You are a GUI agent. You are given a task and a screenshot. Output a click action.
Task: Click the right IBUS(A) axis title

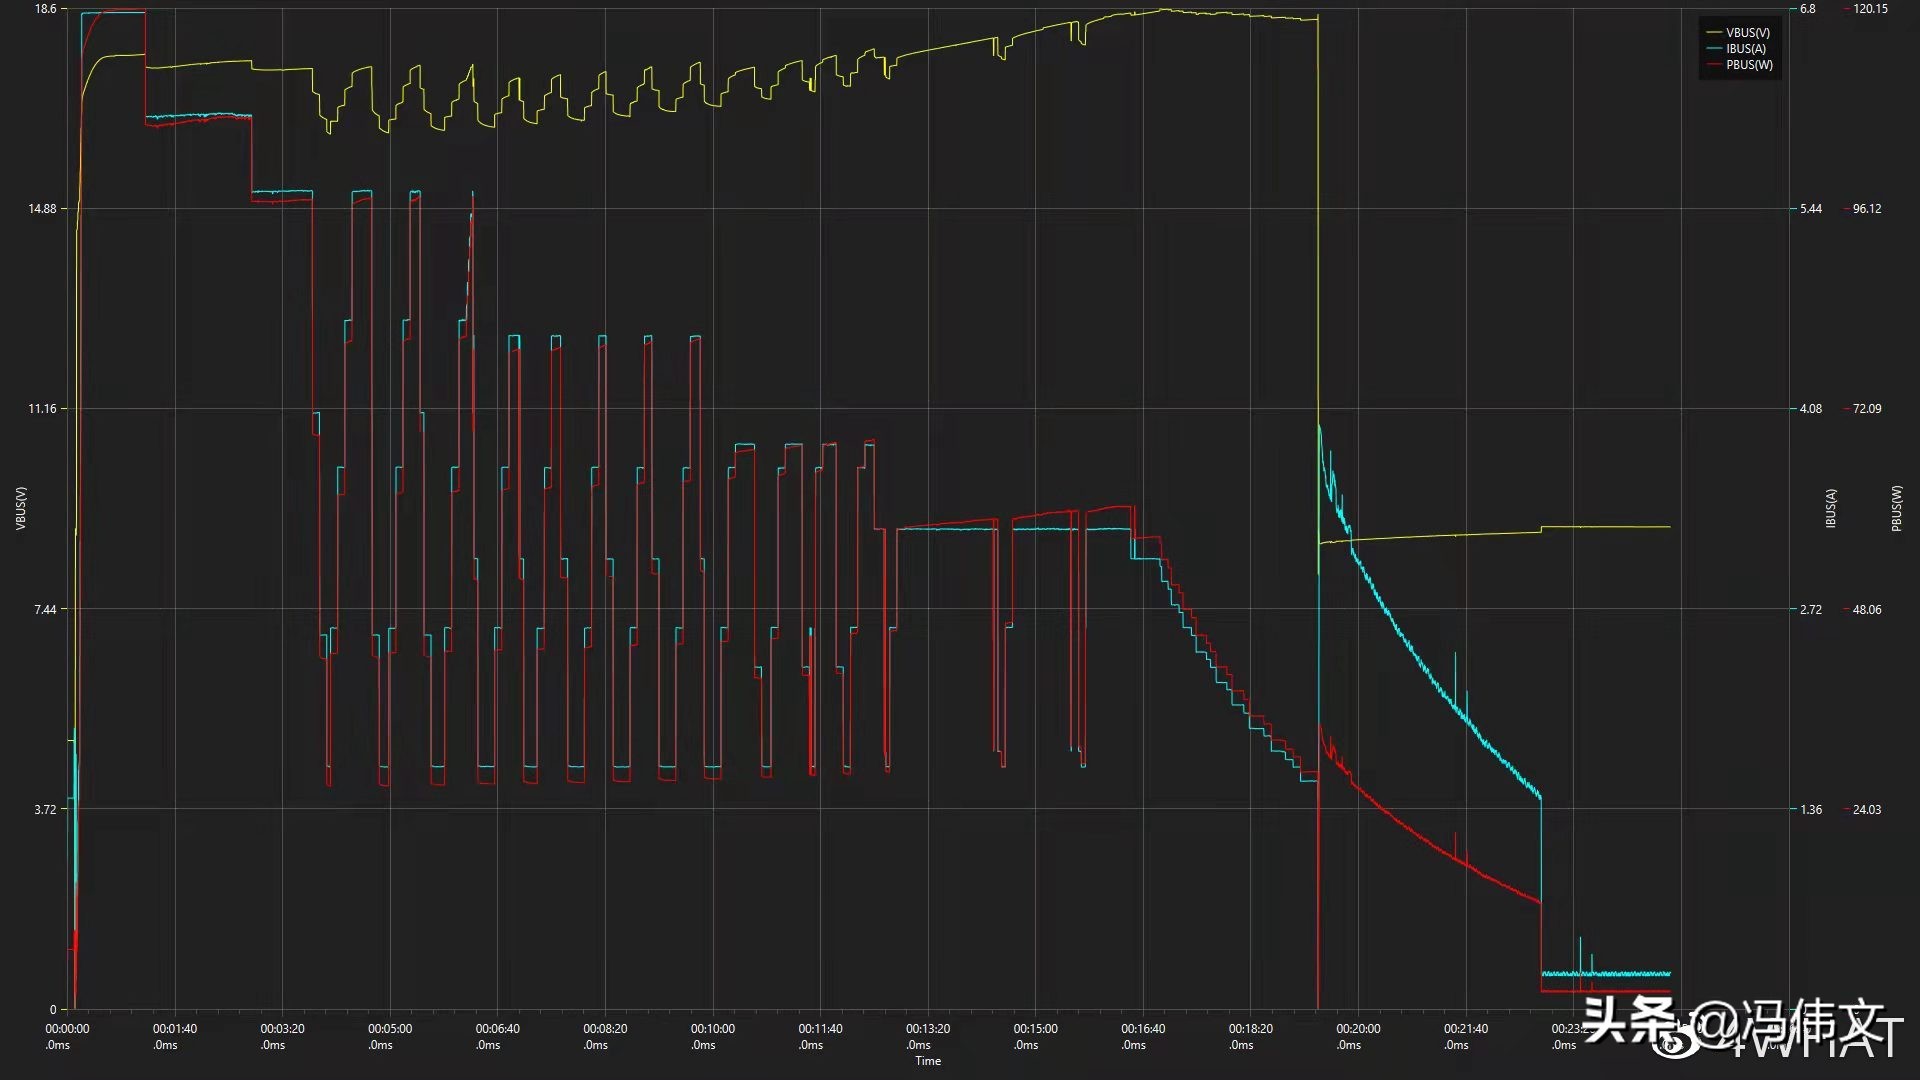(x=1831, y=508)
